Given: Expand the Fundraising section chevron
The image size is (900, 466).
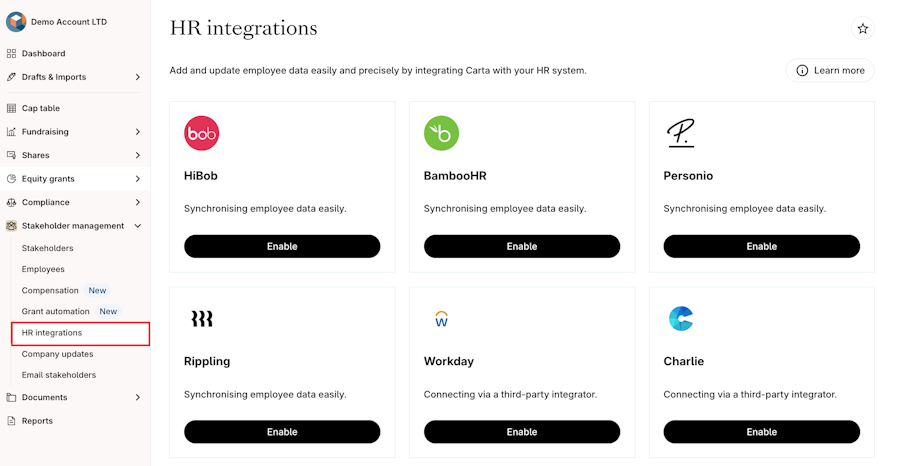Looking at the screenshot, I should click(138, 132).
